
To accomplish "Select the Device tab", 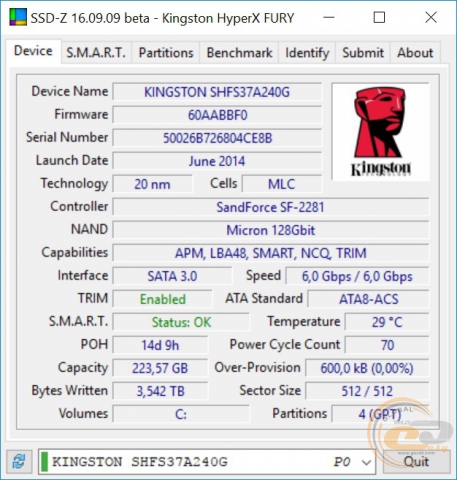I will 33,51.
